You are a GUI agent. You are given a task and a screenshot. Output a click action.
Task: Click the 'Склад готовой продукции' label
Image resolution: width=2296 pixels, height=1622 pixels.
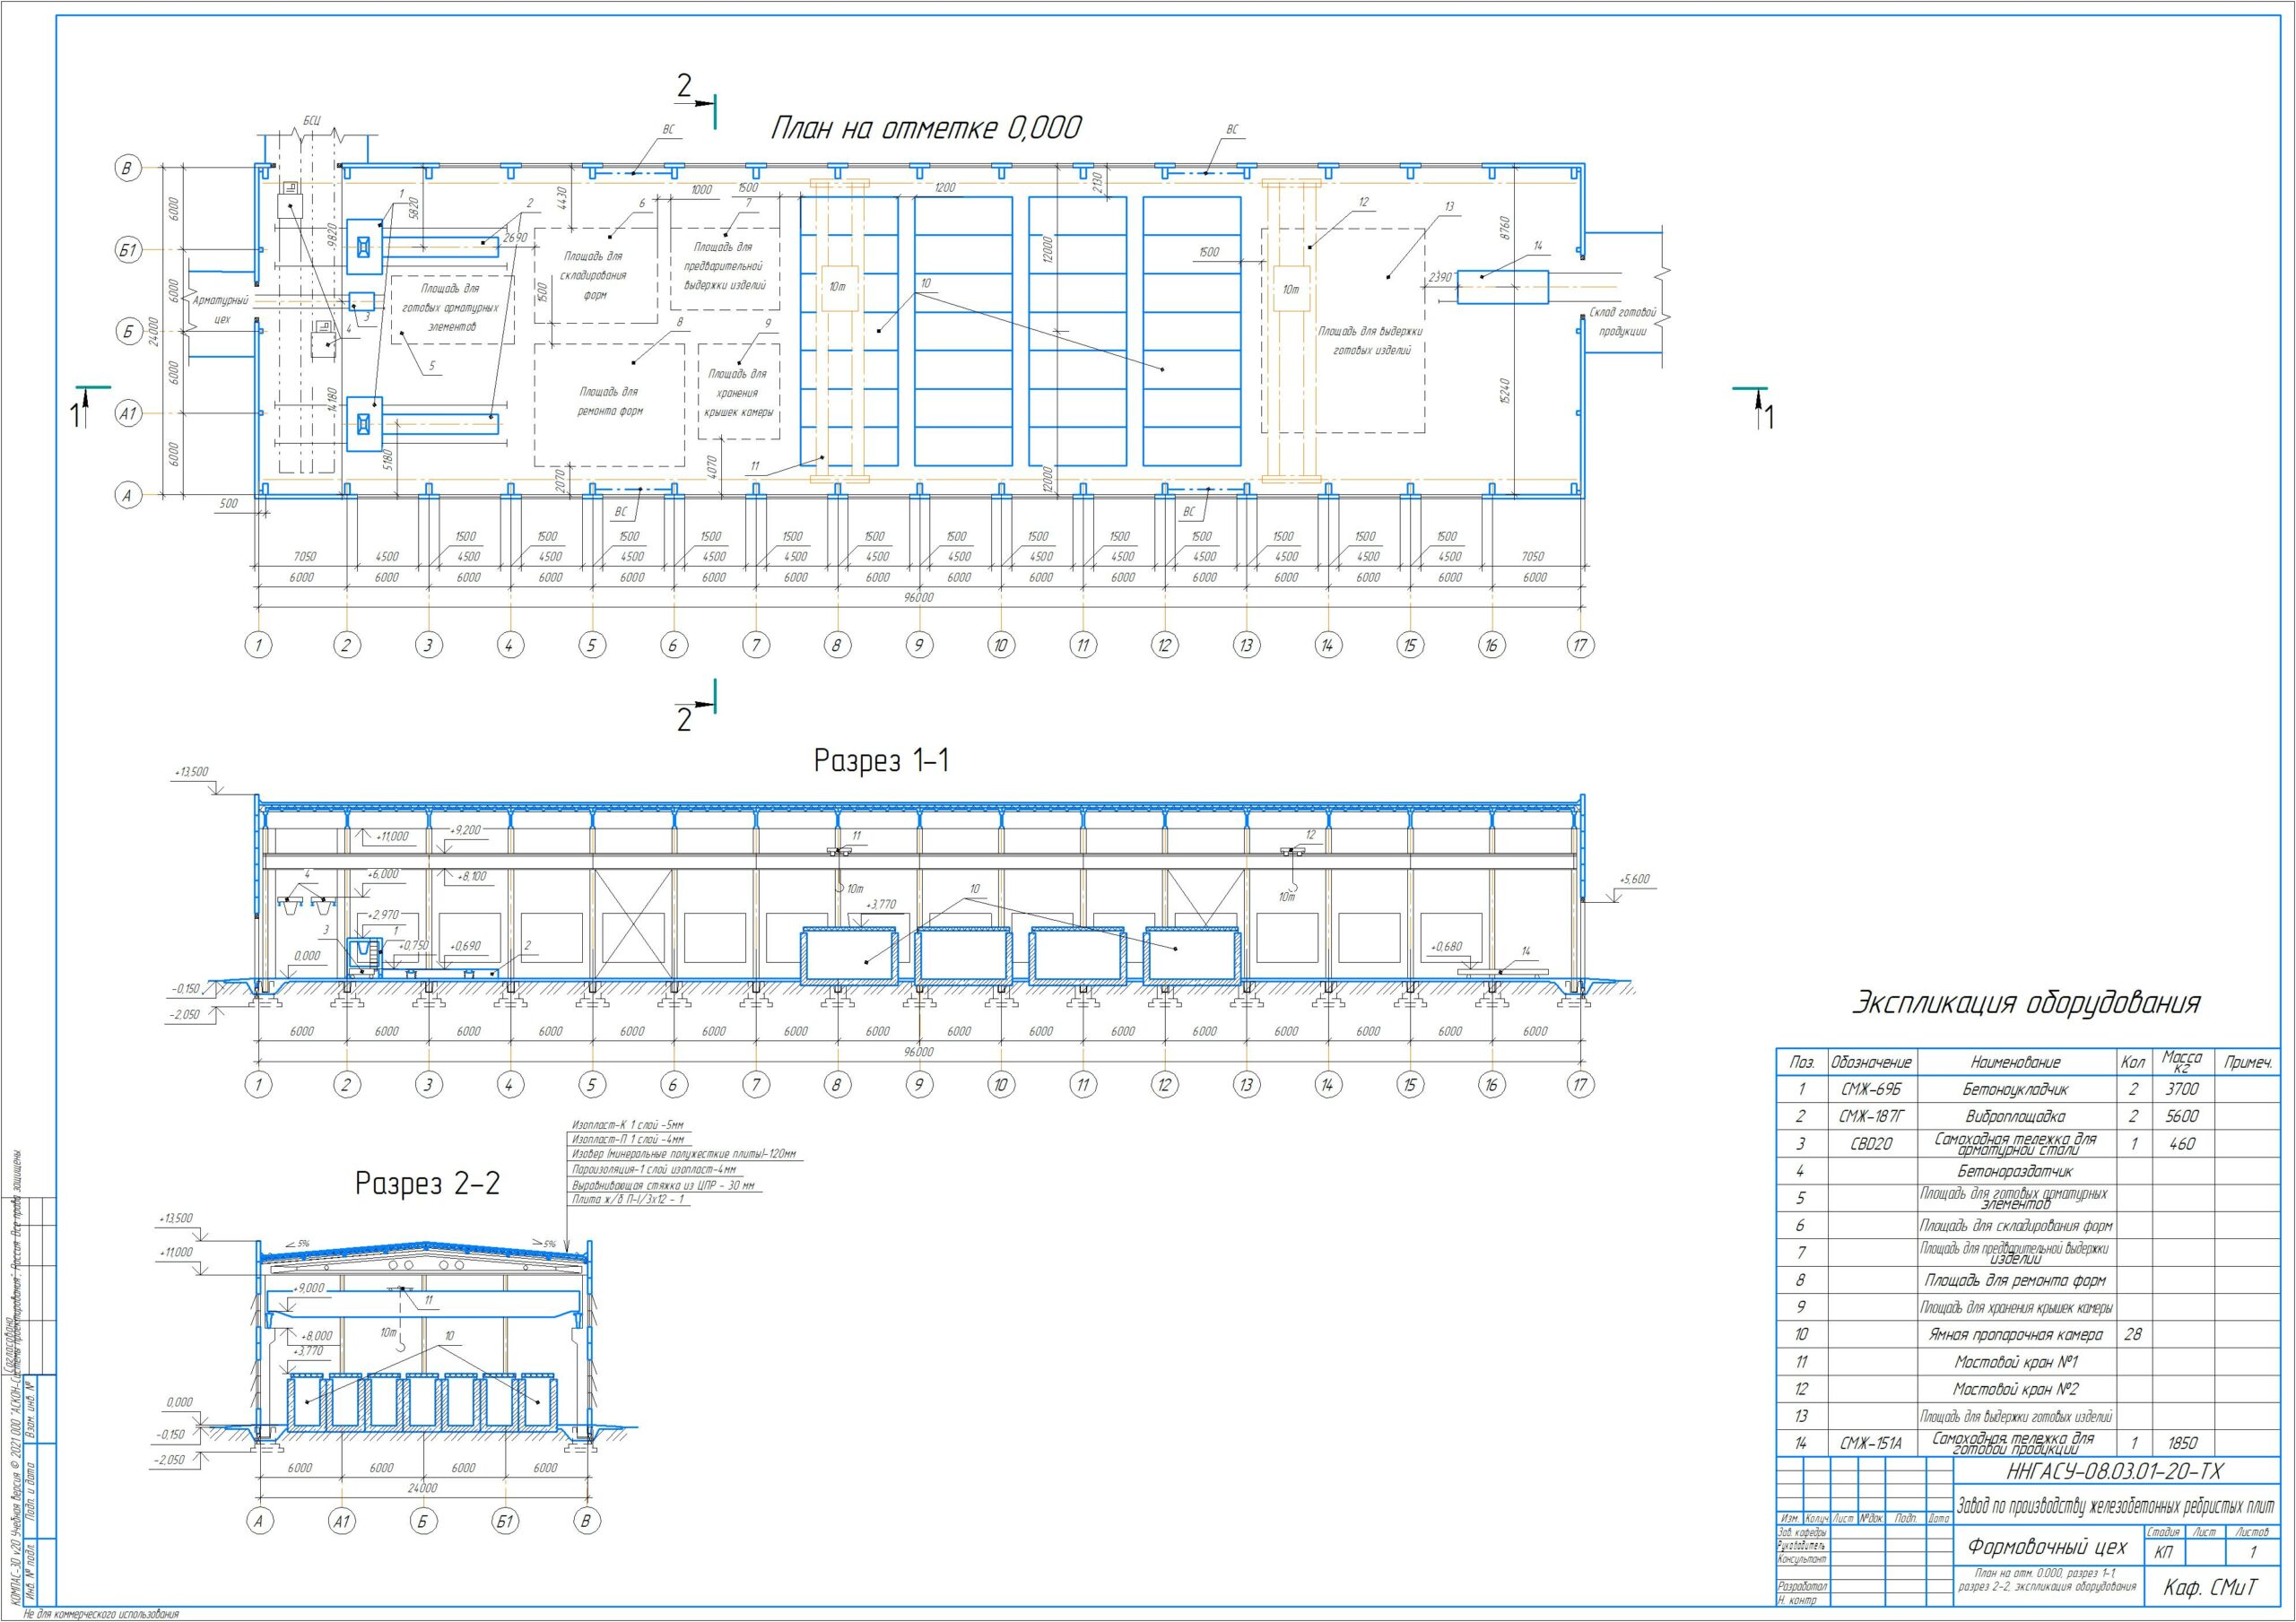1623,322
